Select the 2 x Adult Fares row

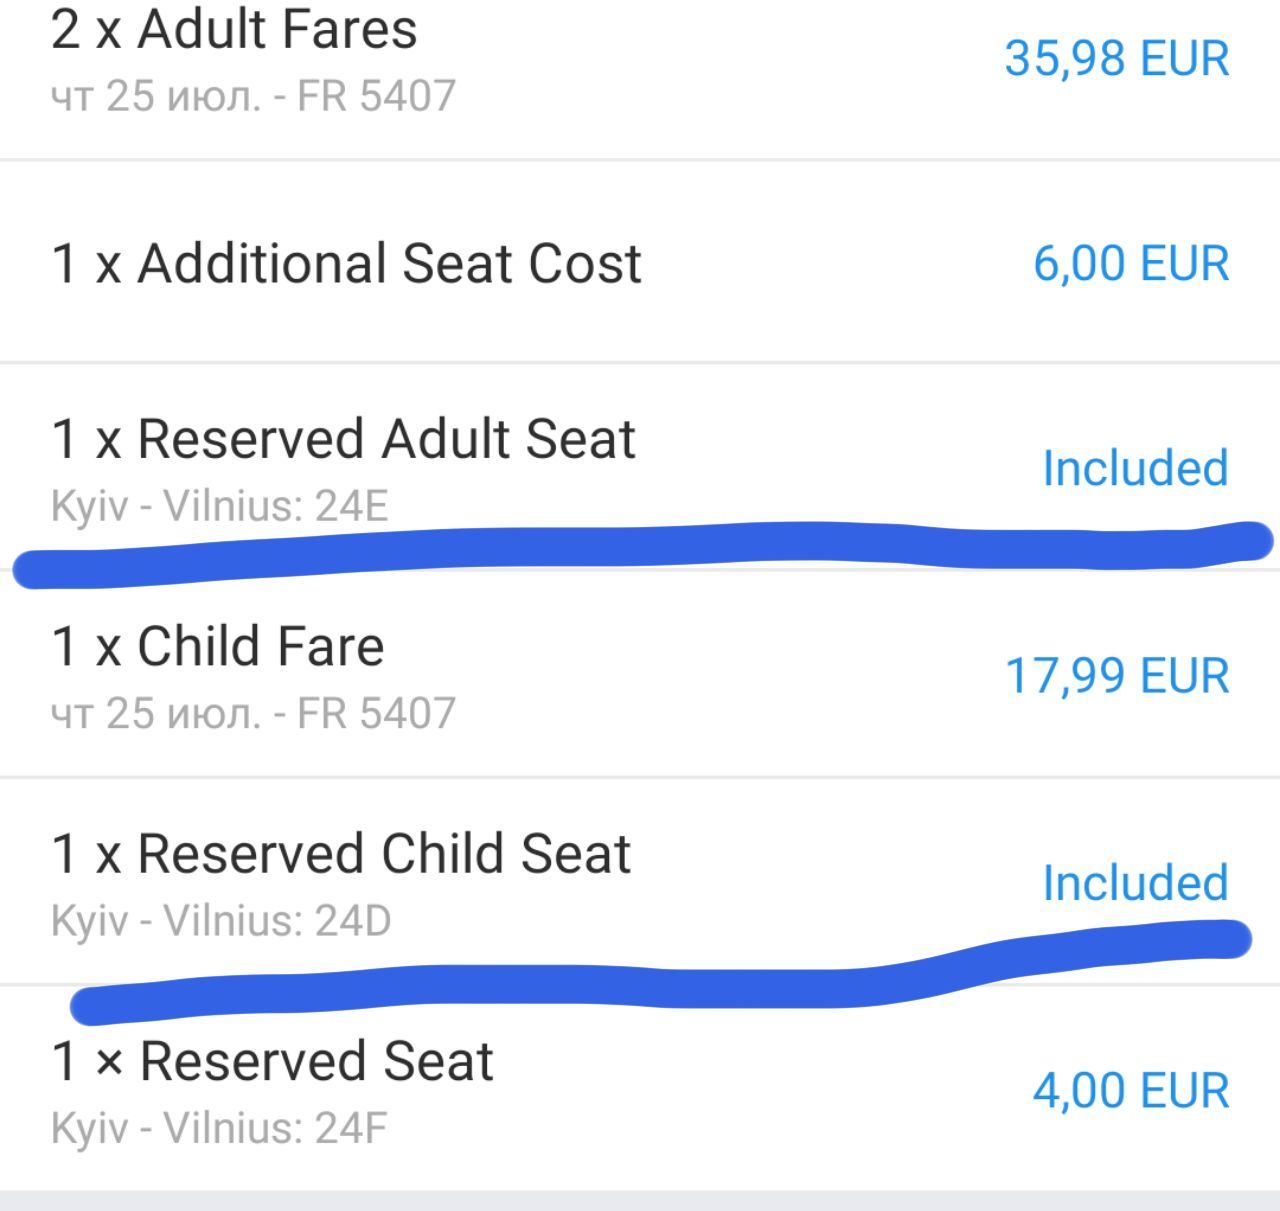640,78
